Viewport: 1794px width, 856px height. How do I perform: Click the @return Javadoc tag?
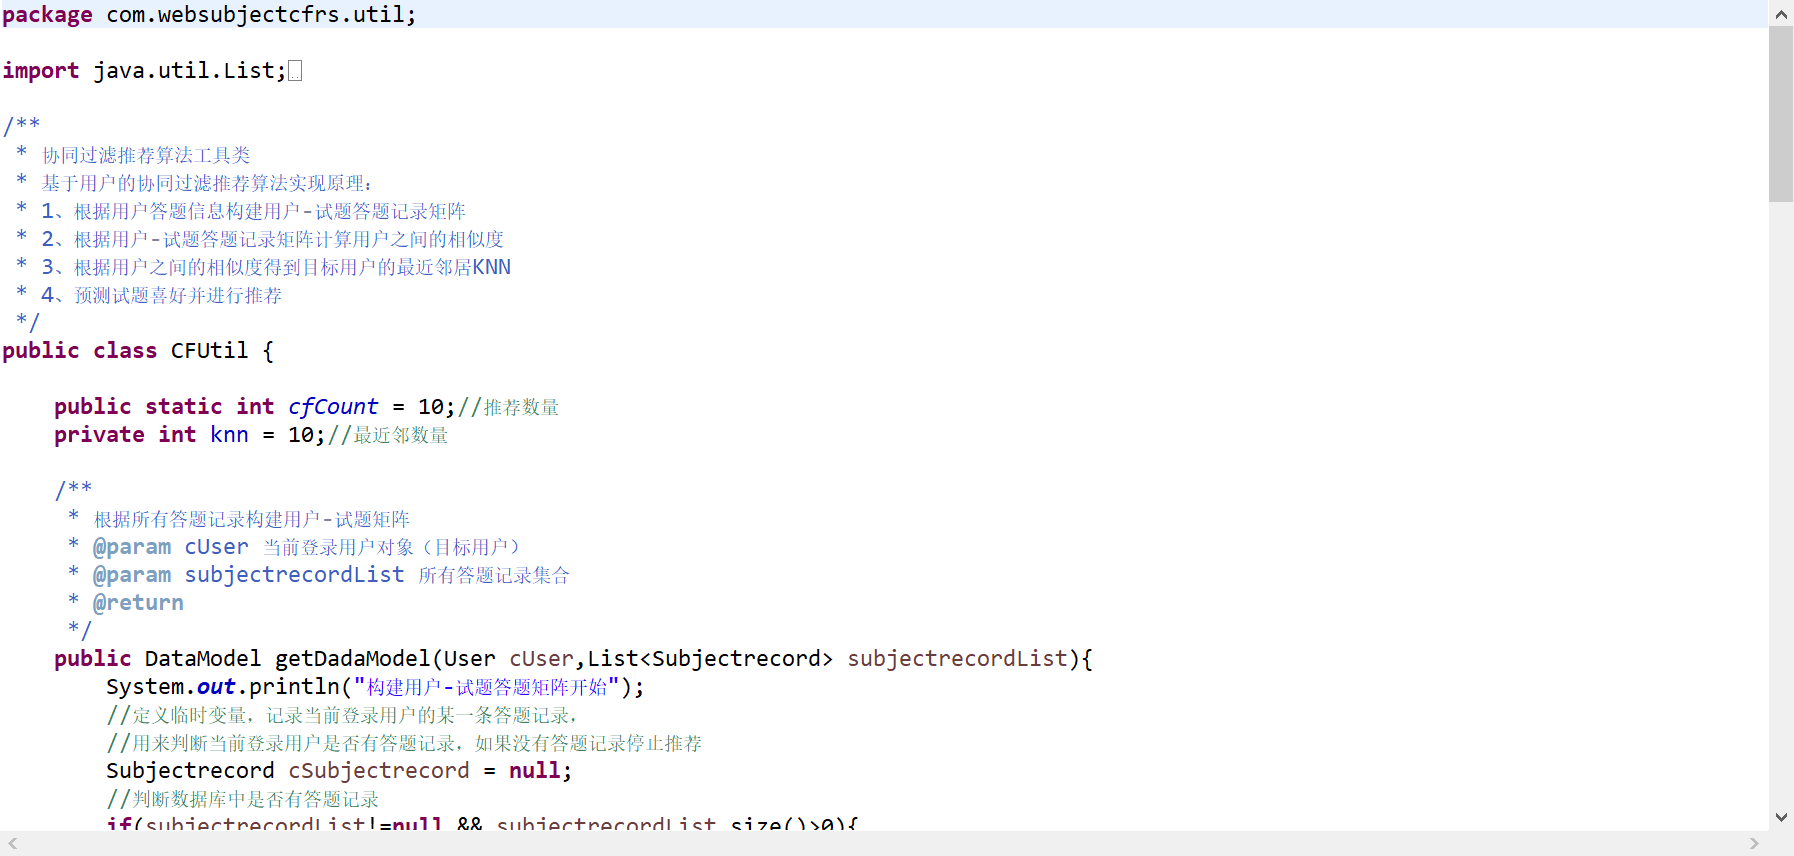(x=138, y=603)
